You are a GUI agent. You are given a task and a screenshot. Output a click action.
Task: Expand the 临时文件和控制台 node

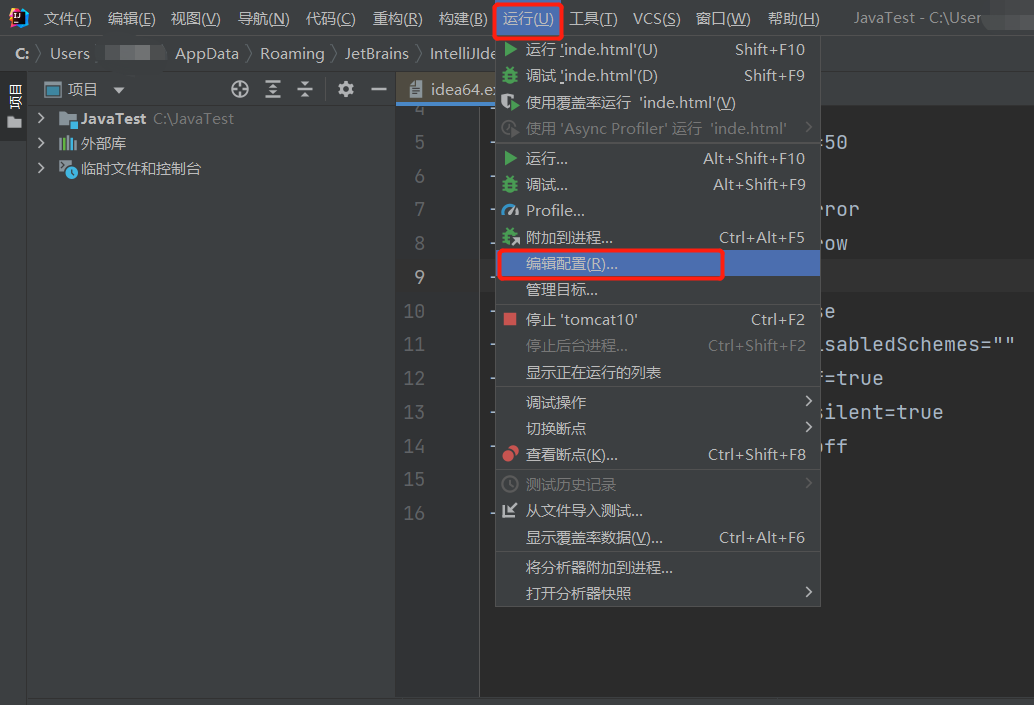coord(42,168)
